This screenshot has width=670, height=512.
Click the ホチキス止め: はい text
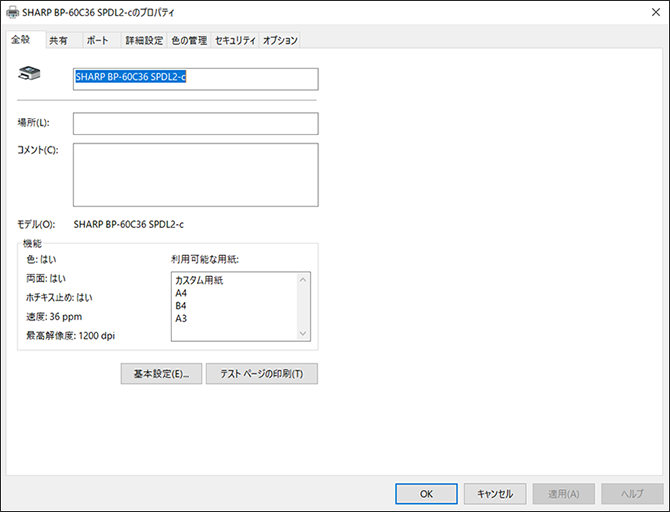[x=59, y=297]
